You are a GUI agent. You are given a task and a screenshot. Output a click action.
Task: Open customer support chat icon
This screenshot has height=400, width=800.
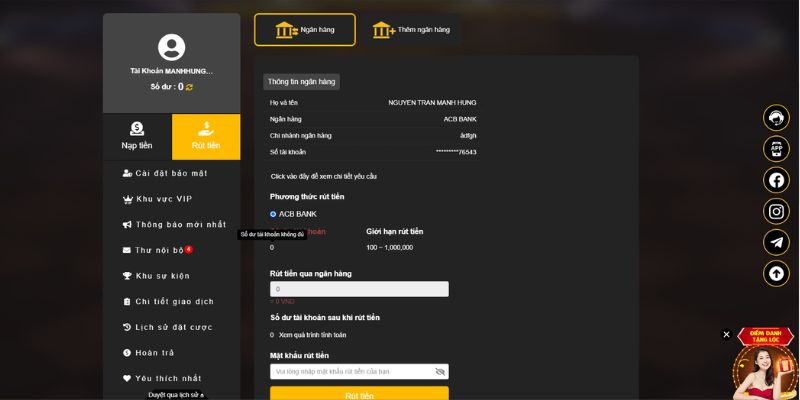tap(776, 117)
